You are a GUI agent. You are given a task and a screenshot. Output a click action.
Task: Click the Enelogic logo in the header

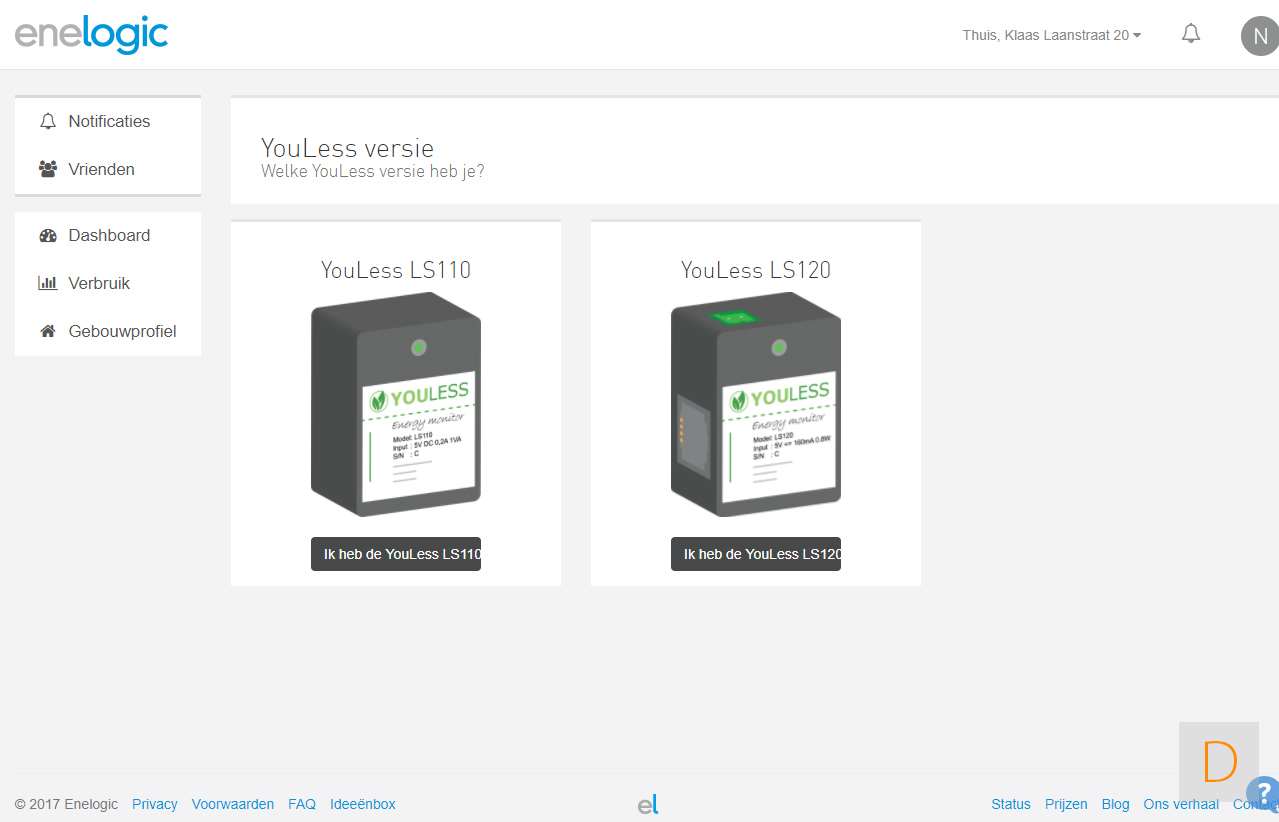(91, 34)
